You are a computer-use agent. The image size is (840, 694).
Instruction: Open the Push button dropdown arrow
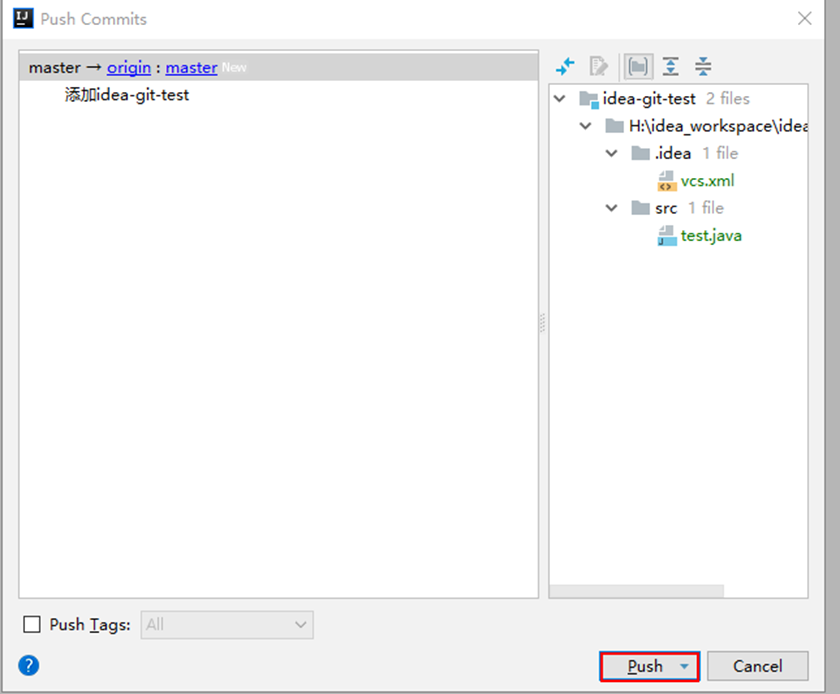pyautogui.click(x=684, y=666)
